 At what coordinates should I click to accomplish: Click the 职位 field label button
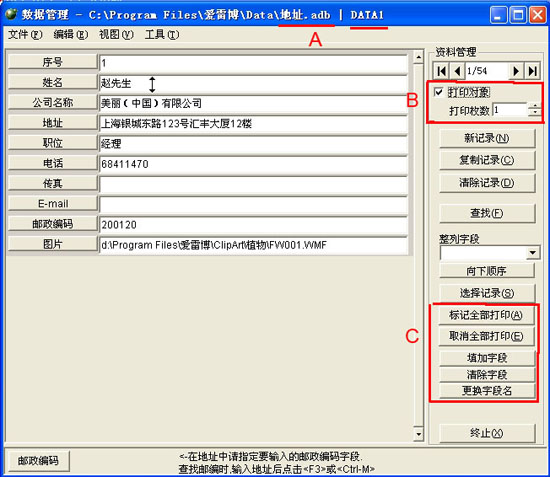(x=53, y=143)
